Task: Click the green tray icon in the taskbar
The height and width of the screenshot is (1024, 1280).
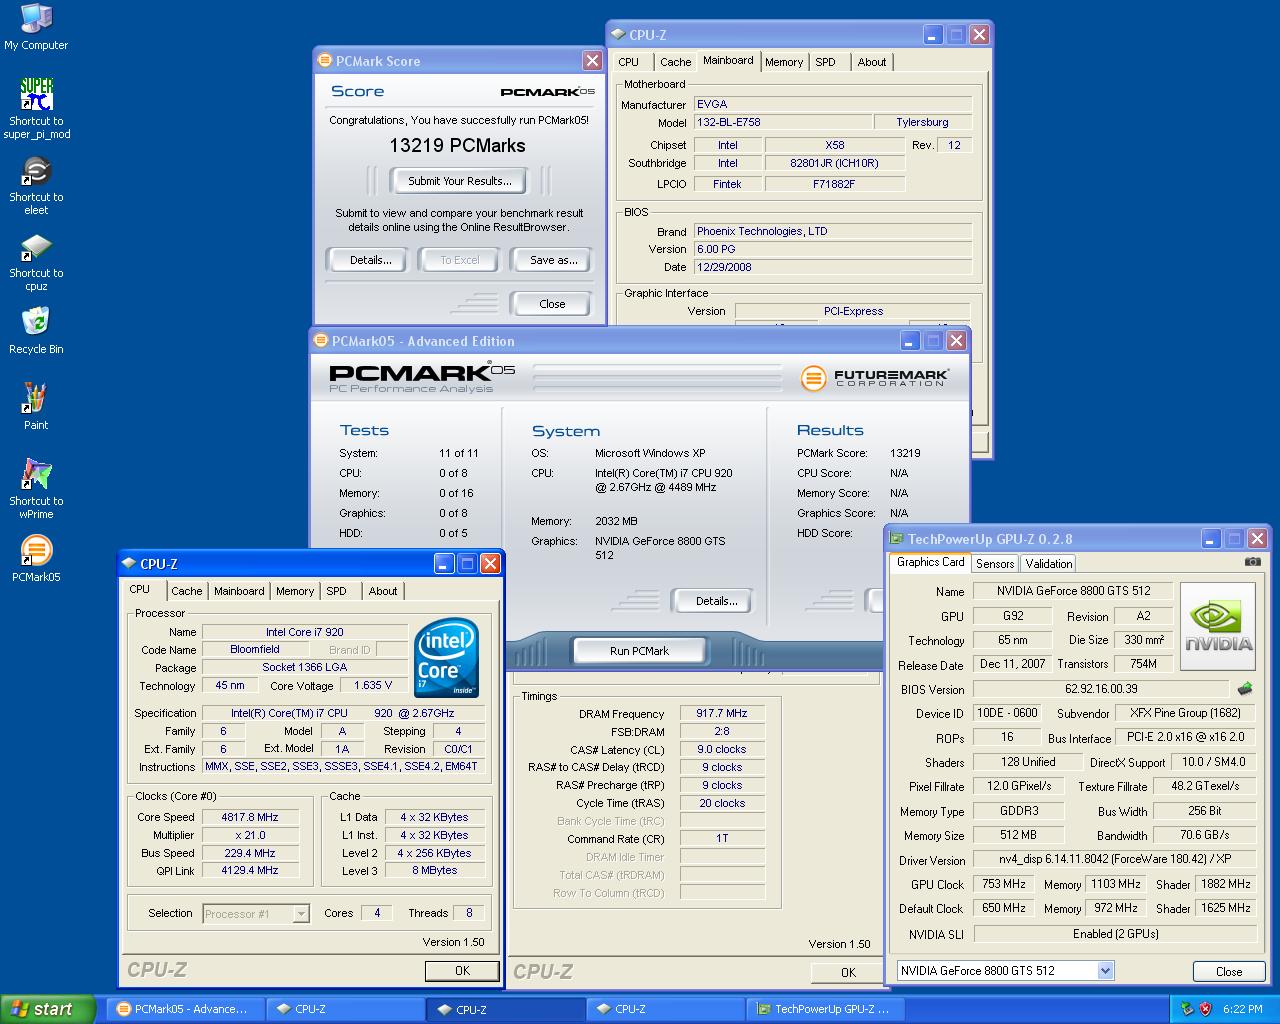Action: (x=1187, y=1010)
